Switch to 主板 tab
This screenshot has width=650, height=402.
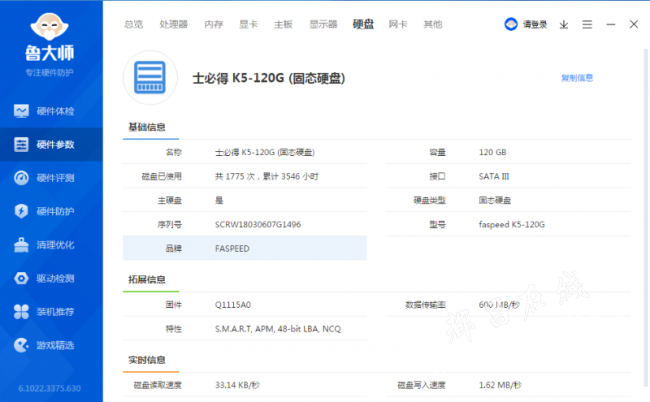(284, 24)
